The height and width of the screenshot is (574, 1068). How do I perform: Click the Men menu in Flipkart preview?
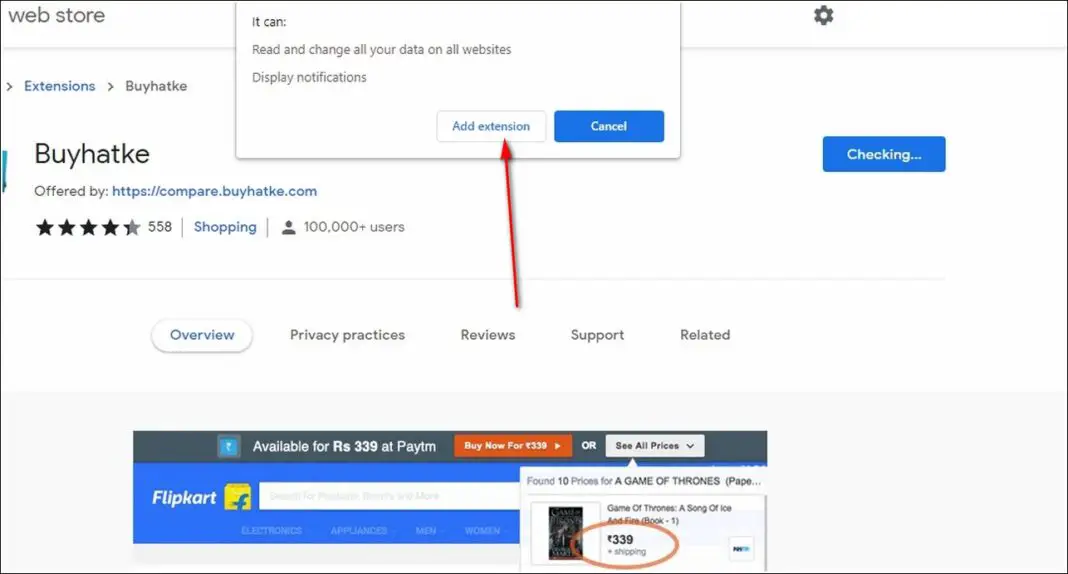coord(426,530)
